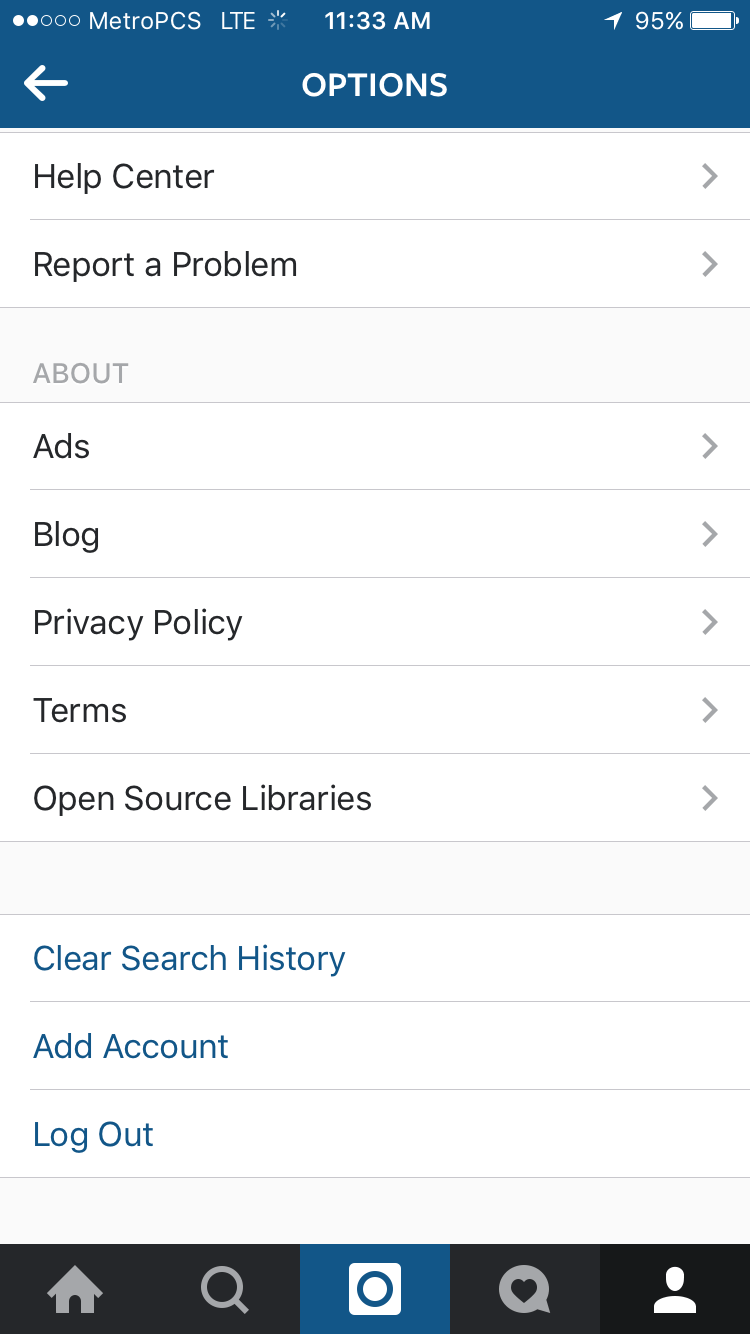Open the Terms entry

click(80, 711)
